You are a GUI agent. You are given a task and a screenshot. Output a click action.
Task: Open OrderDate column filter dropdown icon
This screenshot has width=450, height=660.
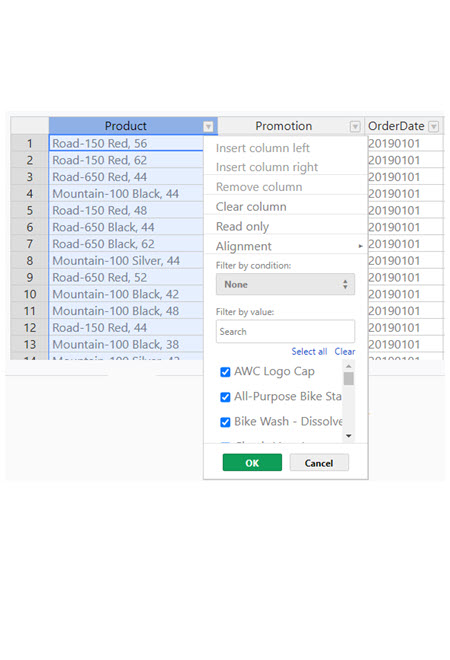coord(434,126)
